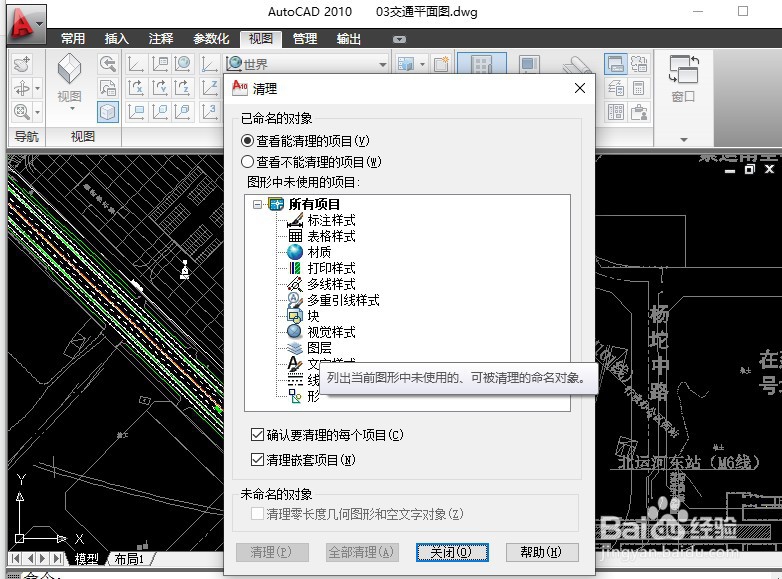Click the rotate UCS about X icon
This screenshot has height=579, width=782.
136,88
